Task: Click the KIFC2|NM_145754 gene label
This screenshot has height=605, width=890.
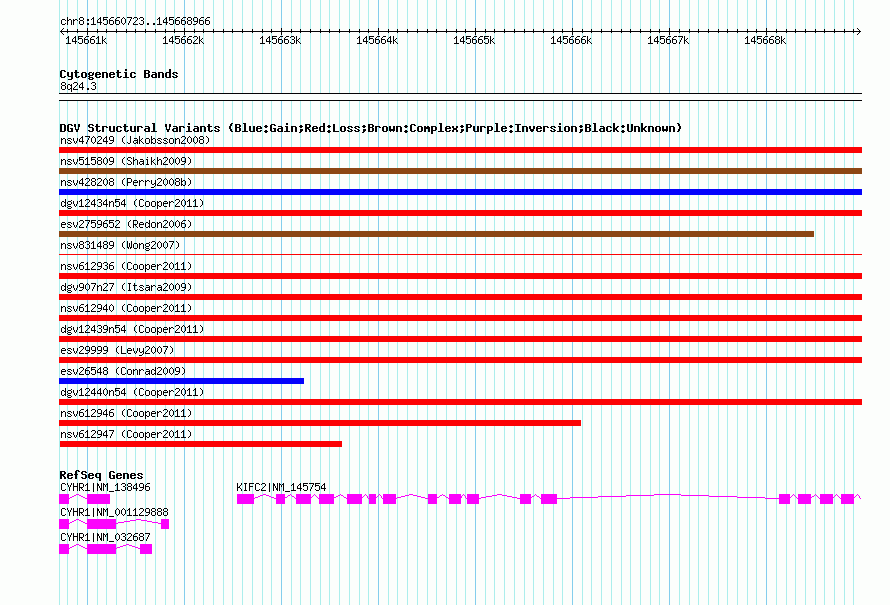Action: (281, 487)
